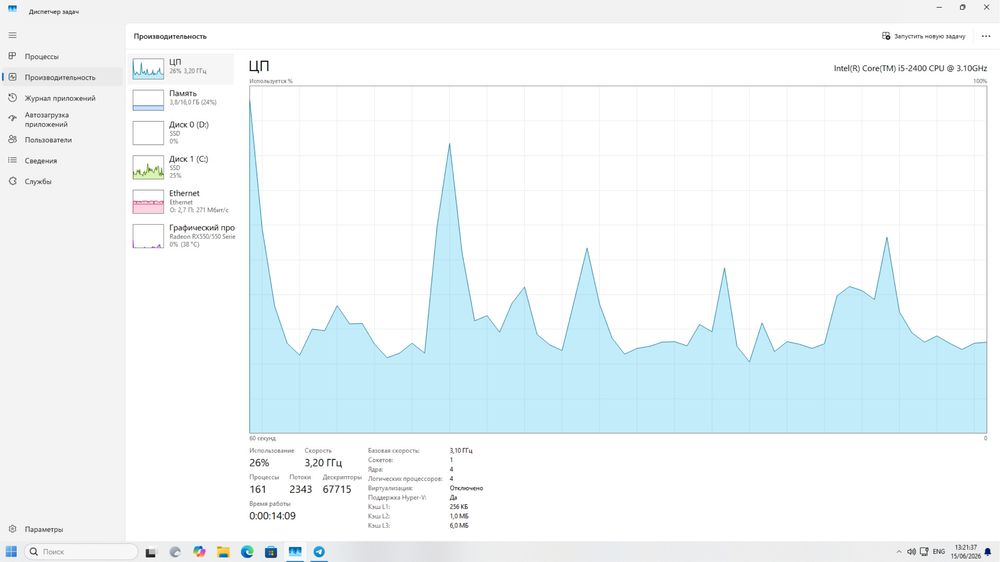Open the Процессы section

(62, 56)
